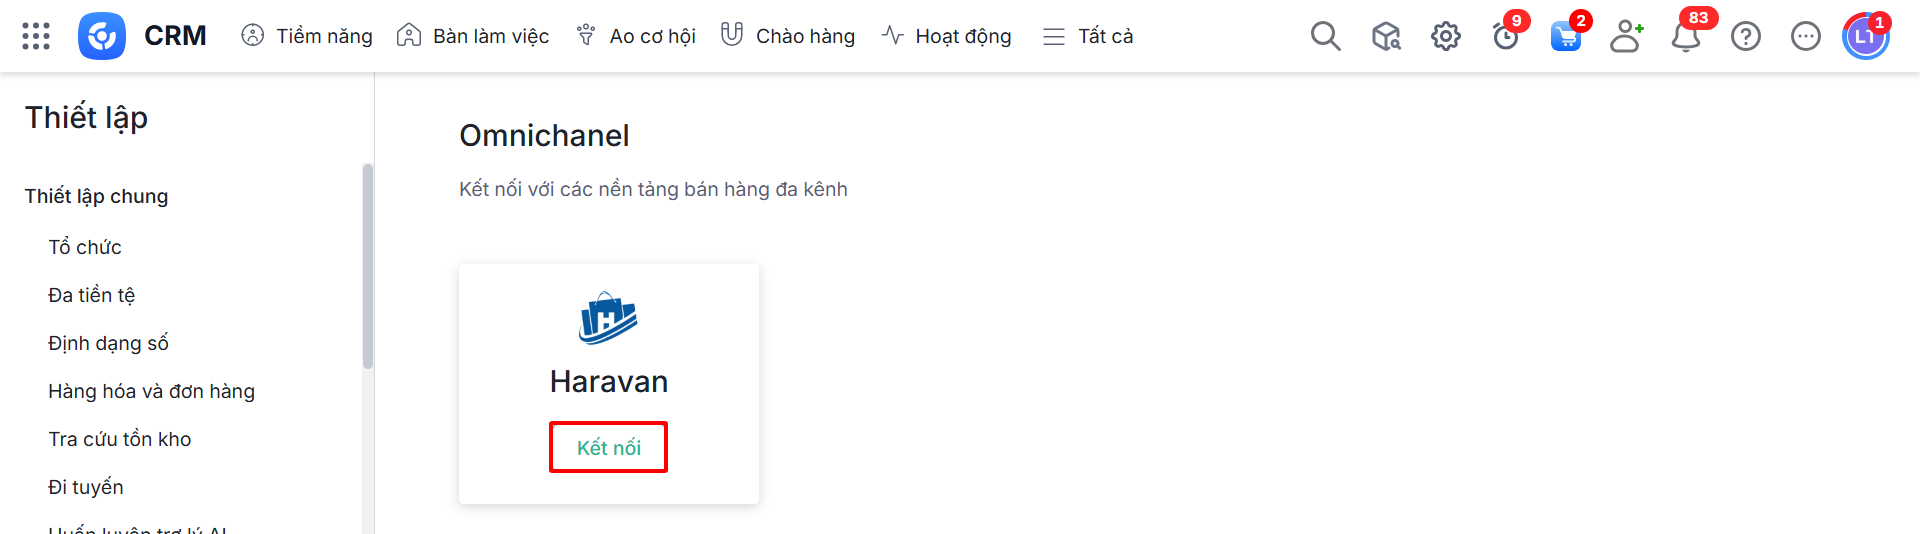Click the sidebar vertical scrollbar
1920x534 pixels.
click(368, 266)
